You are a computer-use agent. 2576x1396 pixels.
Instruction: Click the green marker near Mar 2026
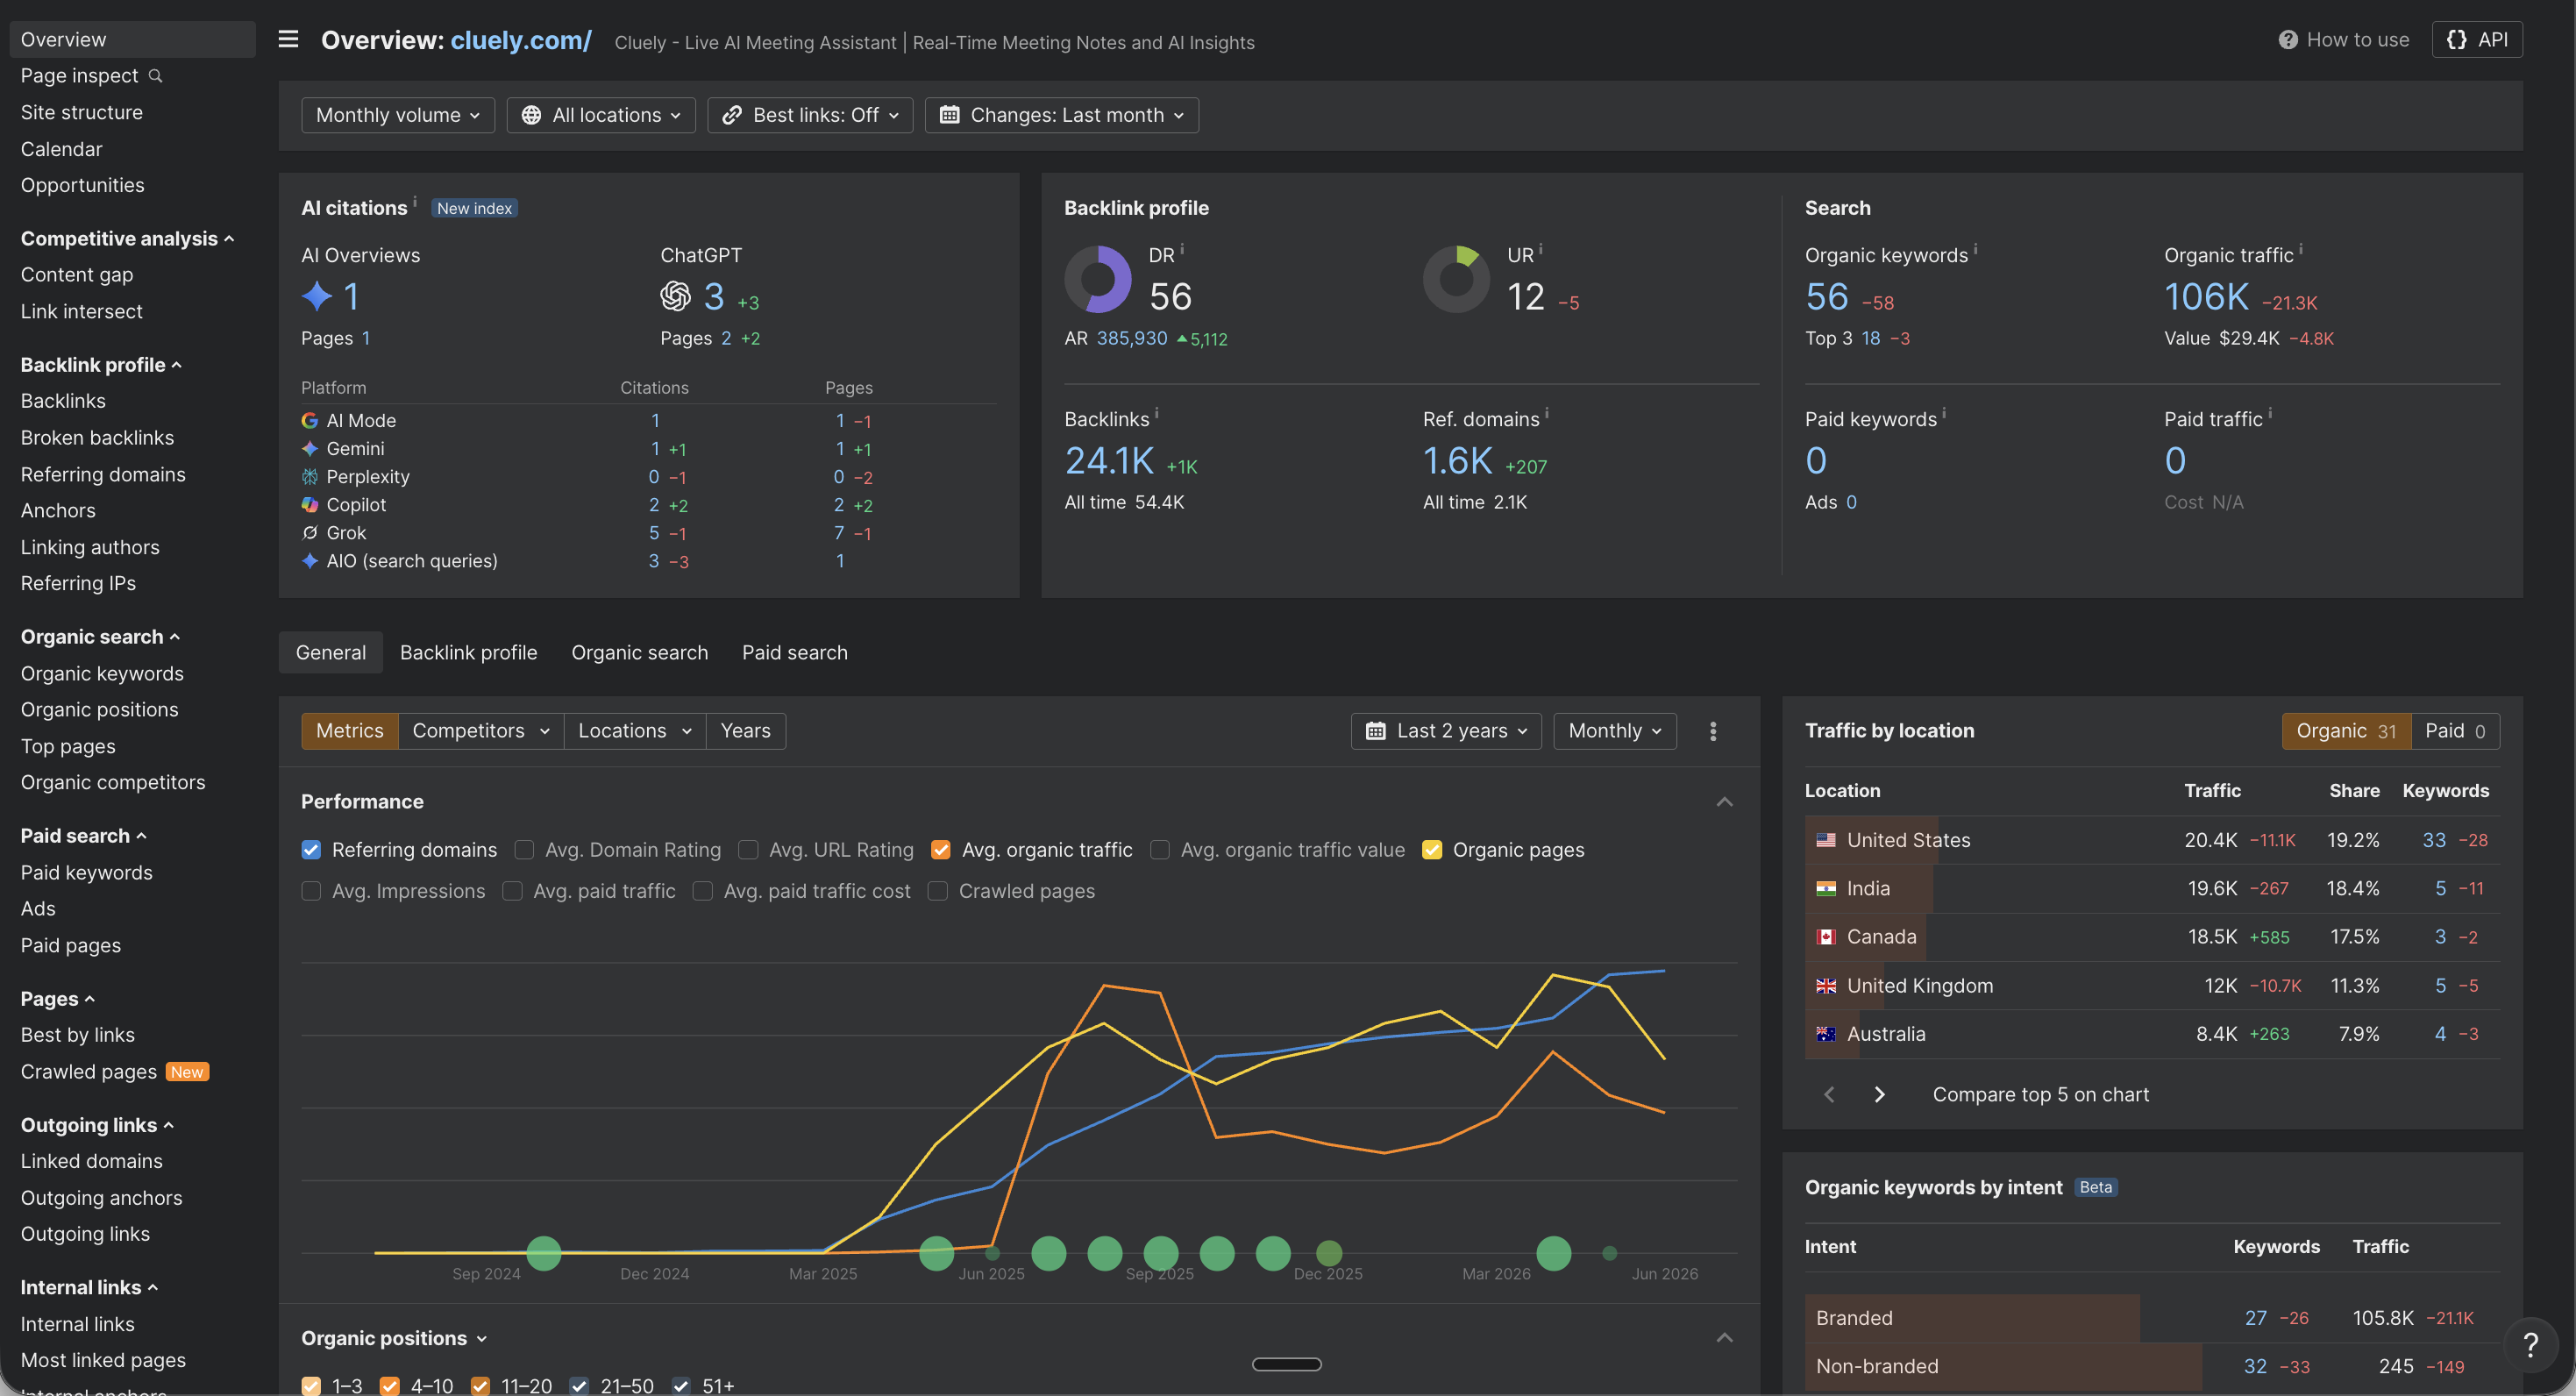coord(1553,1253)
